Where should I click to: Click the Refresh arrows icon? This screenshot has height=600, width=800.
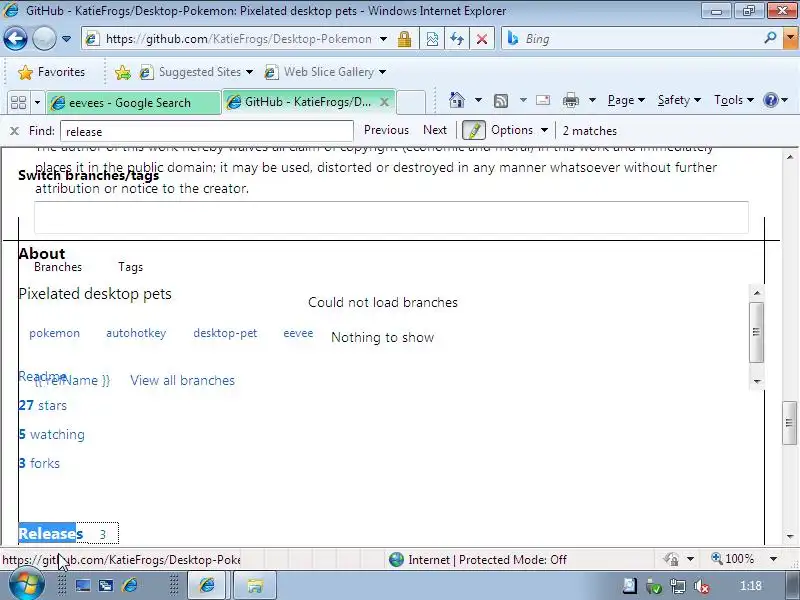click(x=457, y=39)
